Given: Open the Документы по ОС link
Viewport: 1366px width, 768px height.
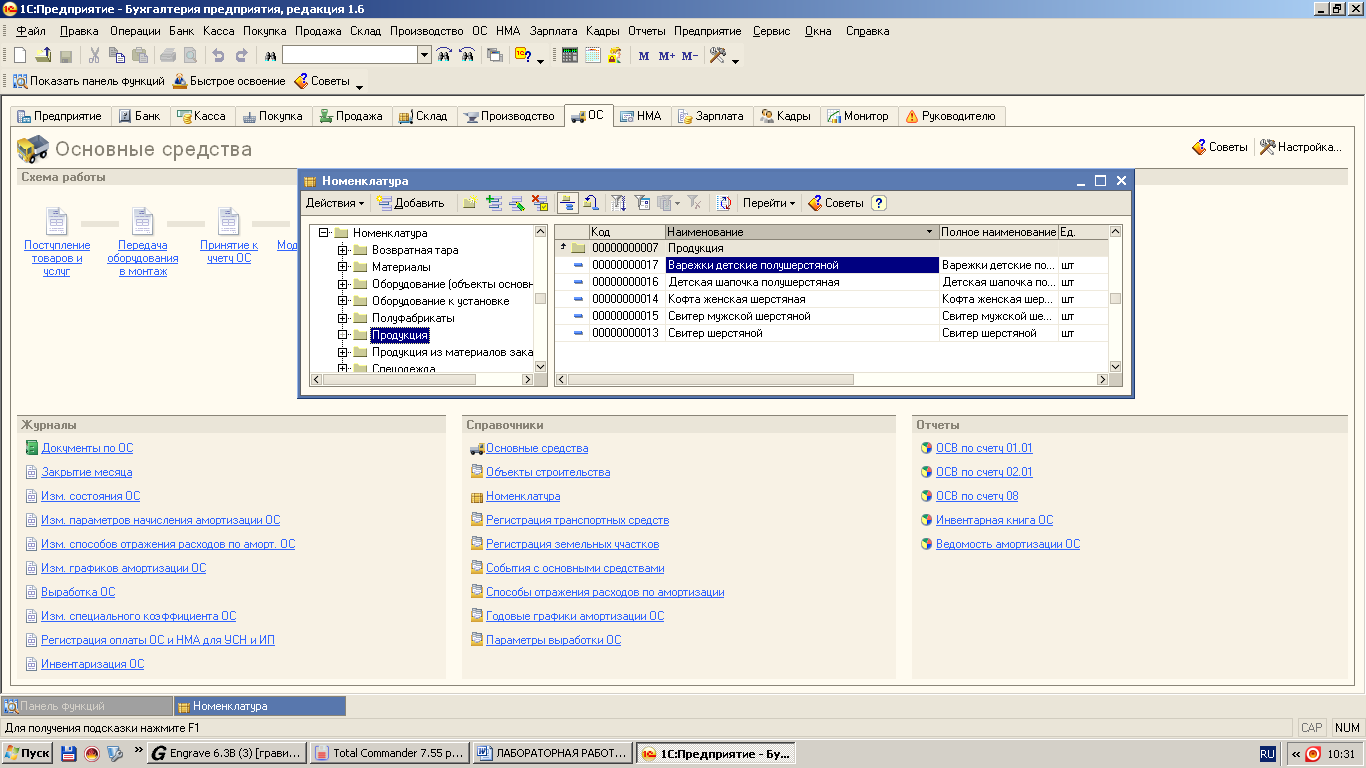Looking at the screenshot, I should (x=87, y=448).
